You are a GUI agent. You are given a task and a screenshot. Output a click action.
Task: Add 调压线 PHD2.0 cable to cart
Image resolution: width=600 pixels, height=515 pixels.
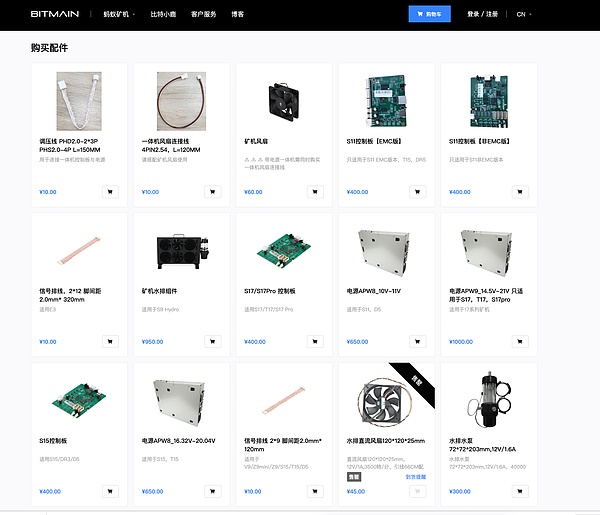pyautogui.click(x=110, y=192)
